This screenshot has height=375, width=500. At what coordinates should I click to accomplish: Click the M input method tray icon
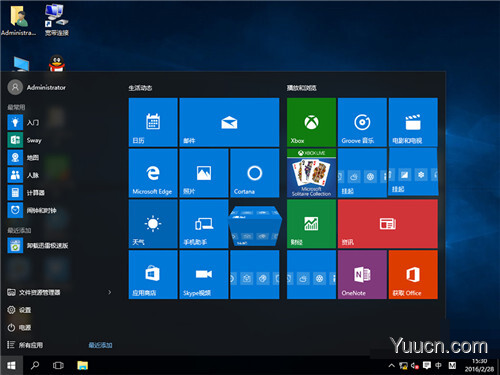click(x=452, y=366)
